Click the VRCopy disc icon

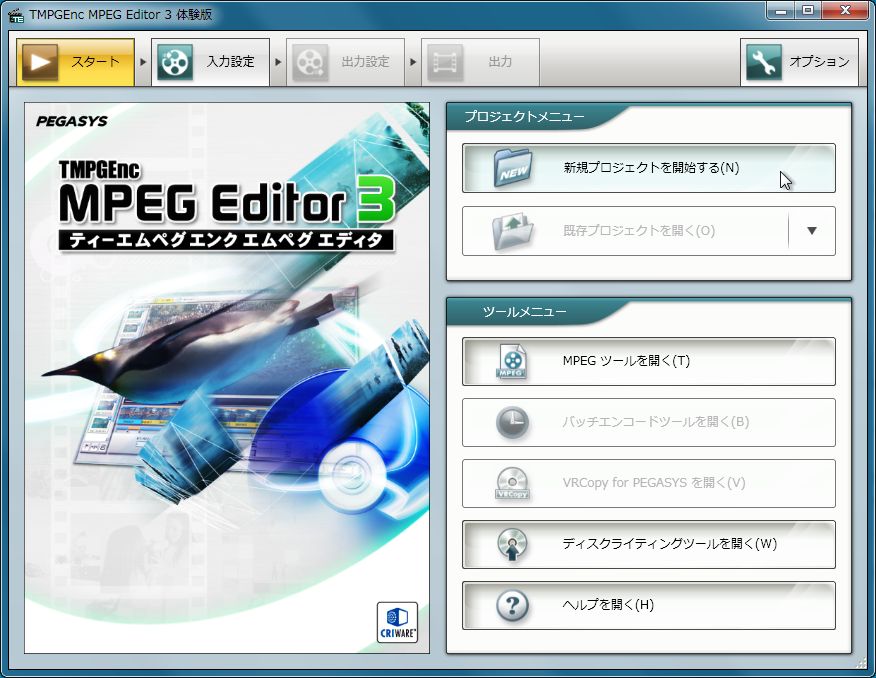(x=512, y=484)
